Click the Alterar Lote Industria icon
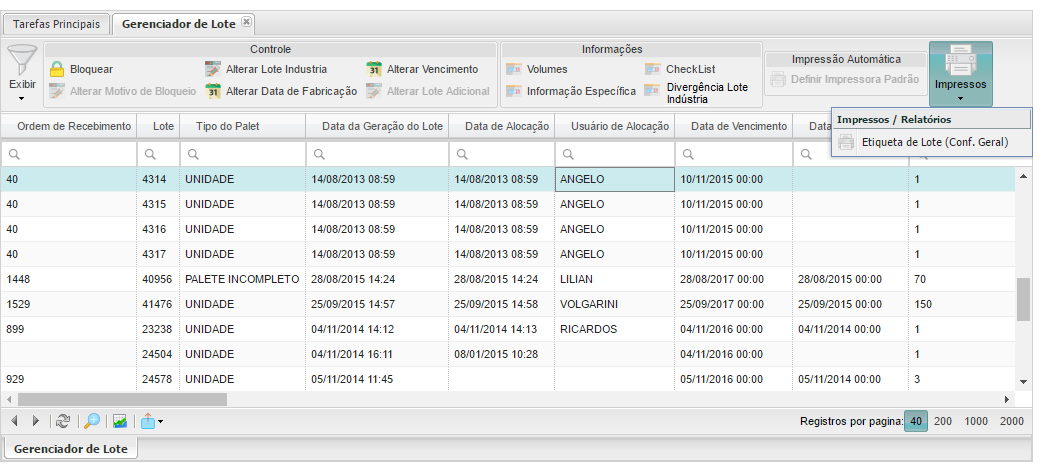The height and width of the screenshot is (472, 1043). (213, 69)
